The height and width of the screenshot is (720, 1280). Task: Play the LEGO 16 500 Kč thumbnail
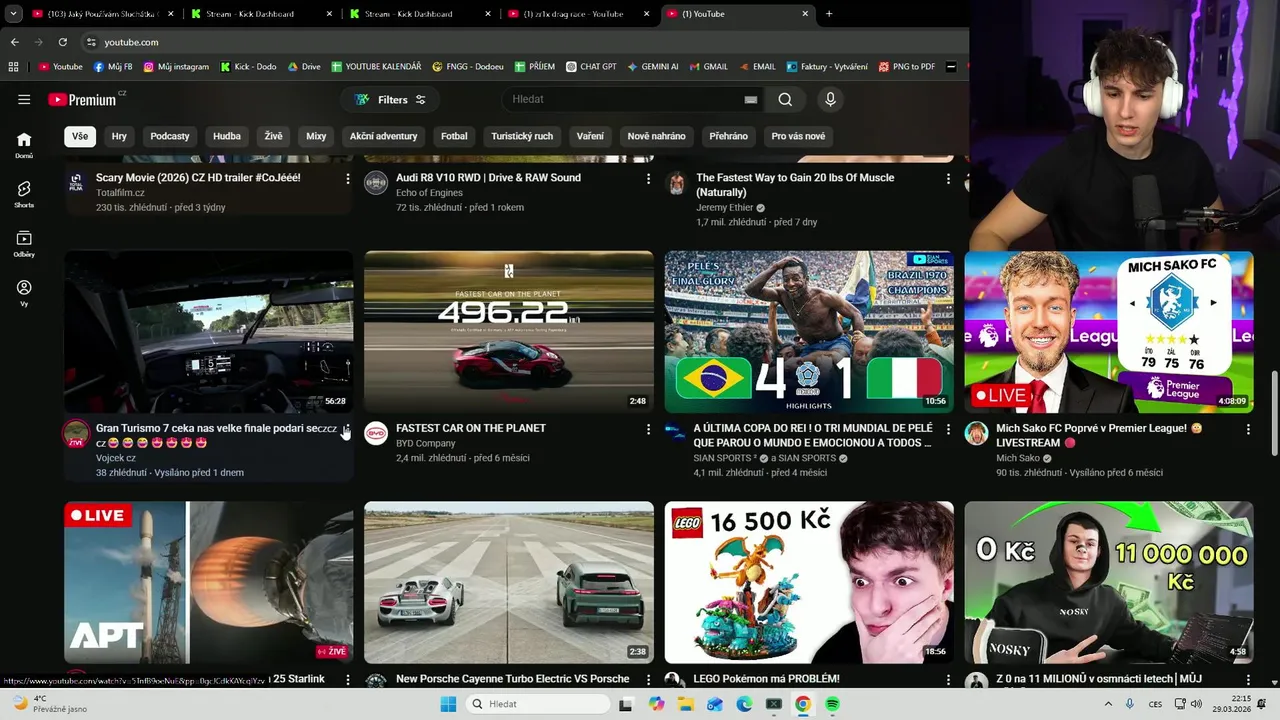click(809, 583)
